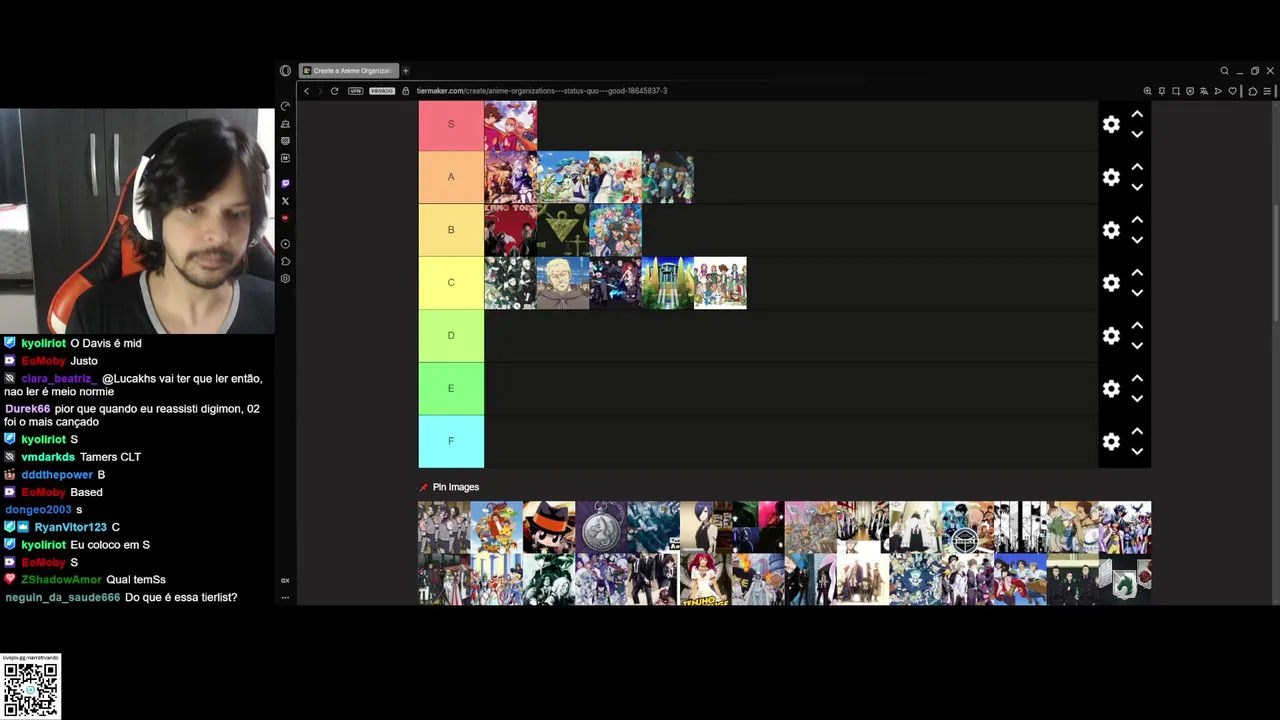Move F tier row up

pyautogui.click(x=1137, y=431)
